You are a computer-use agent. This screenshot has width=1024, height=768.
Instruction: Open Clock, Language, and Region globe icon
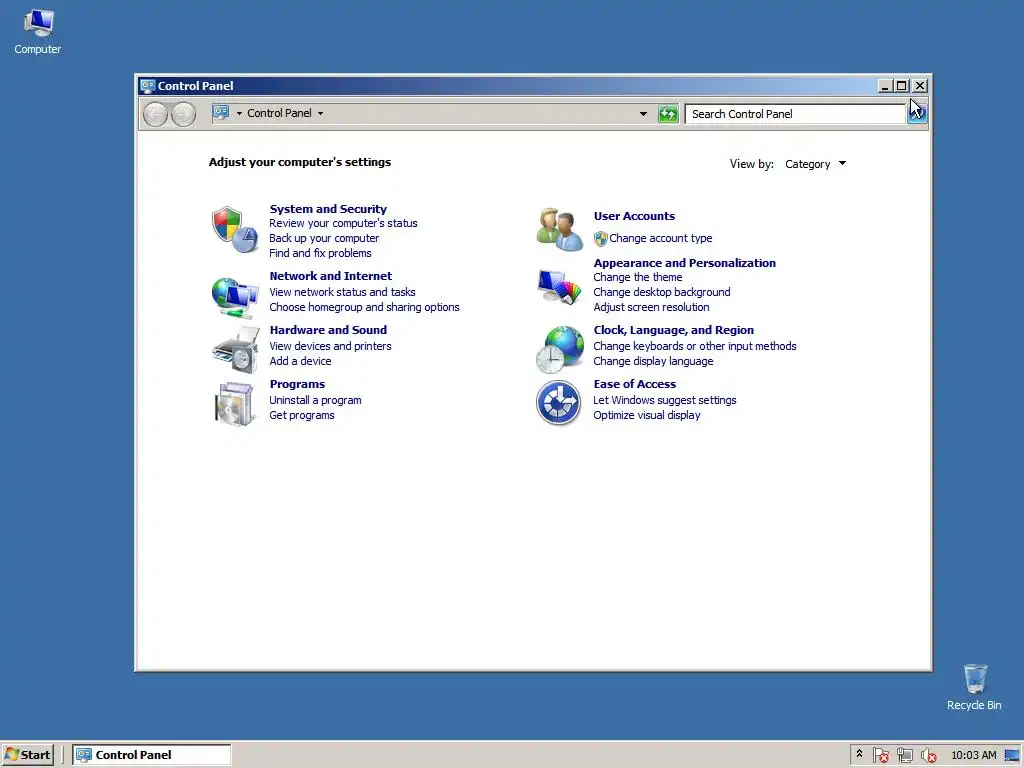[x=559, y=350]
